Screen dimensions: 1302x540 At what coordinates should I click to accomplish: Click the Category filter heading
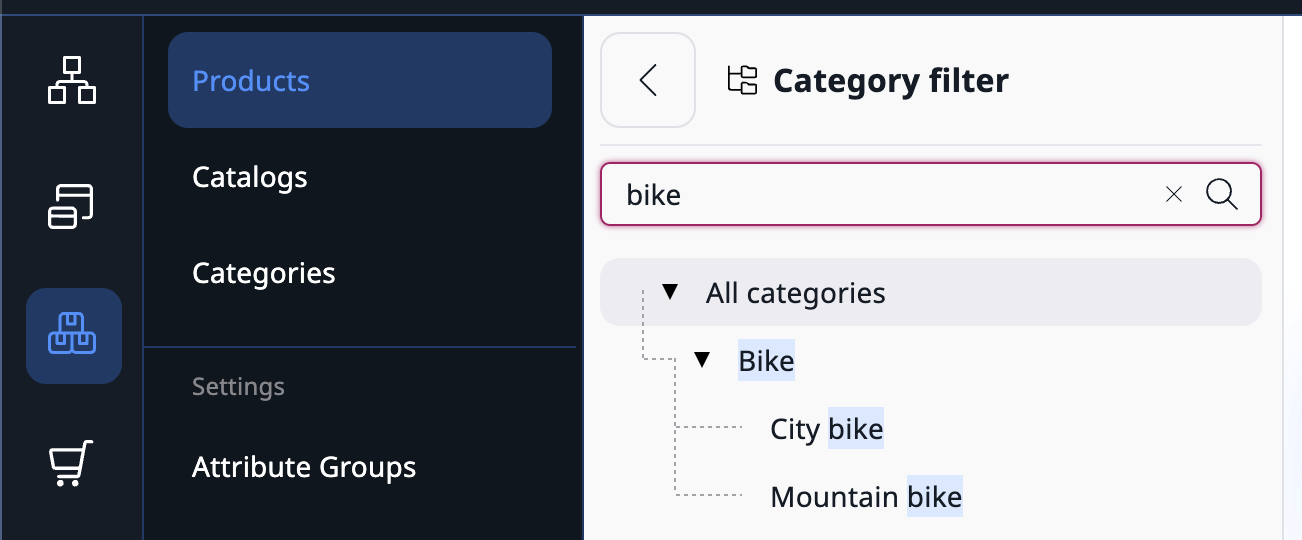click(x=891, y=81)
